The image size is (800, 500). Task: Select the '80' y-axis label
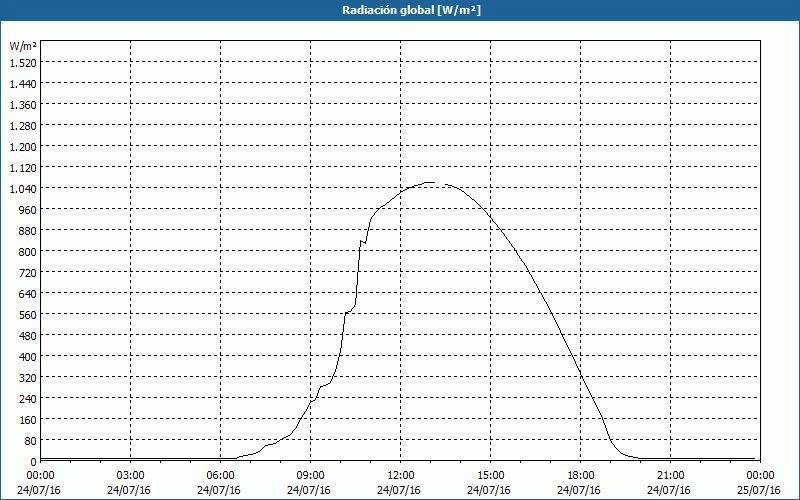[30, 440]
